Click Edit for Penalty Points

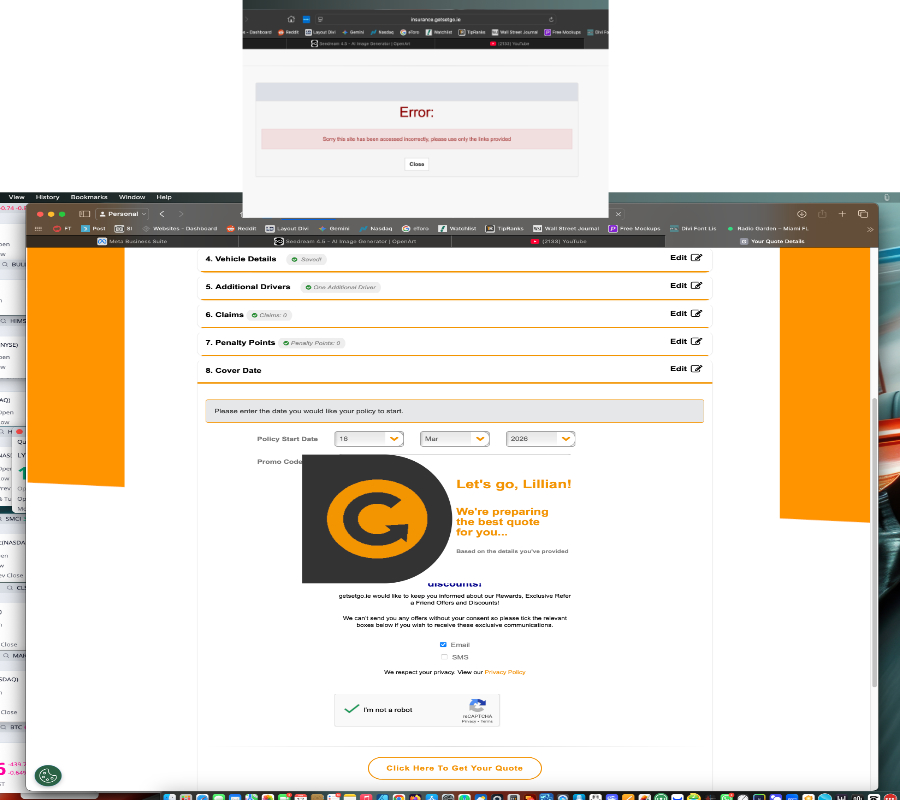coord(686,341)
